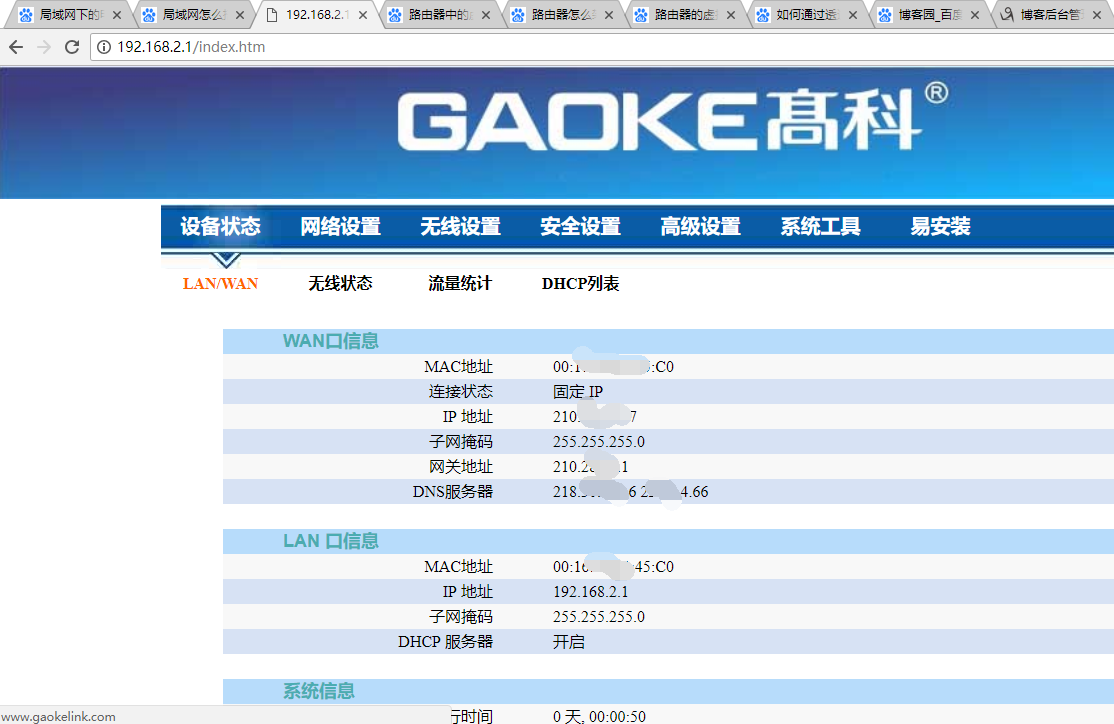The image size is (1114, 724).
Task: Close the 路由器的虚 tab
Action: [731, 15]
